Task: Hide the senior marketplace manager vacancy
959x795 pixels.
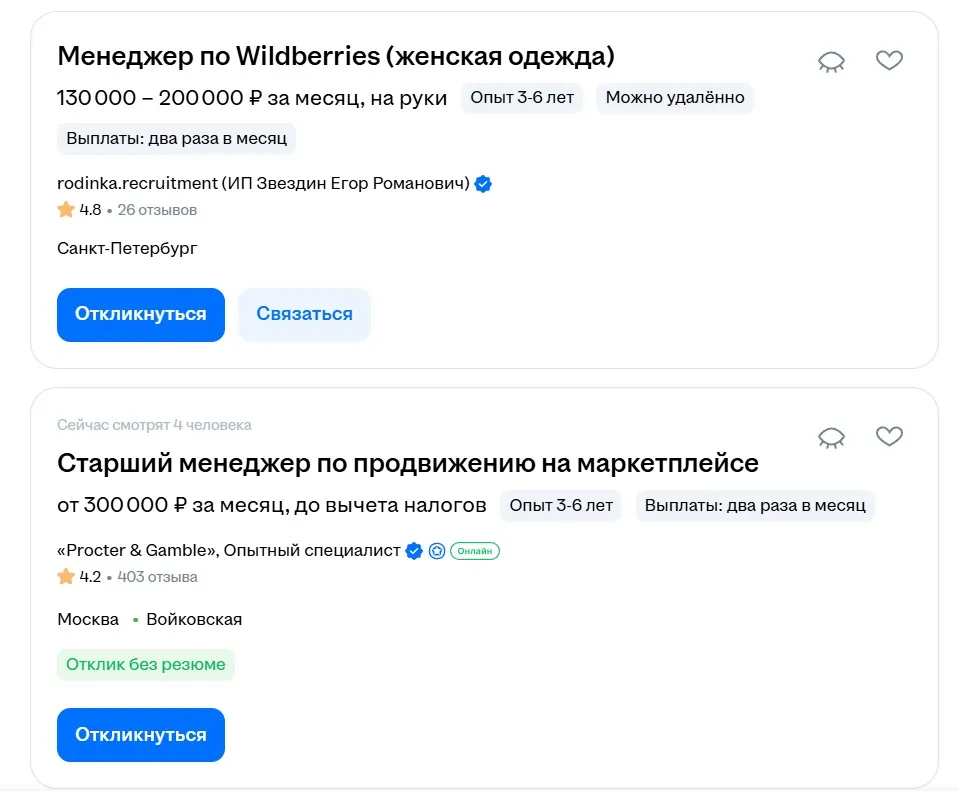Action: click(831, 437)
